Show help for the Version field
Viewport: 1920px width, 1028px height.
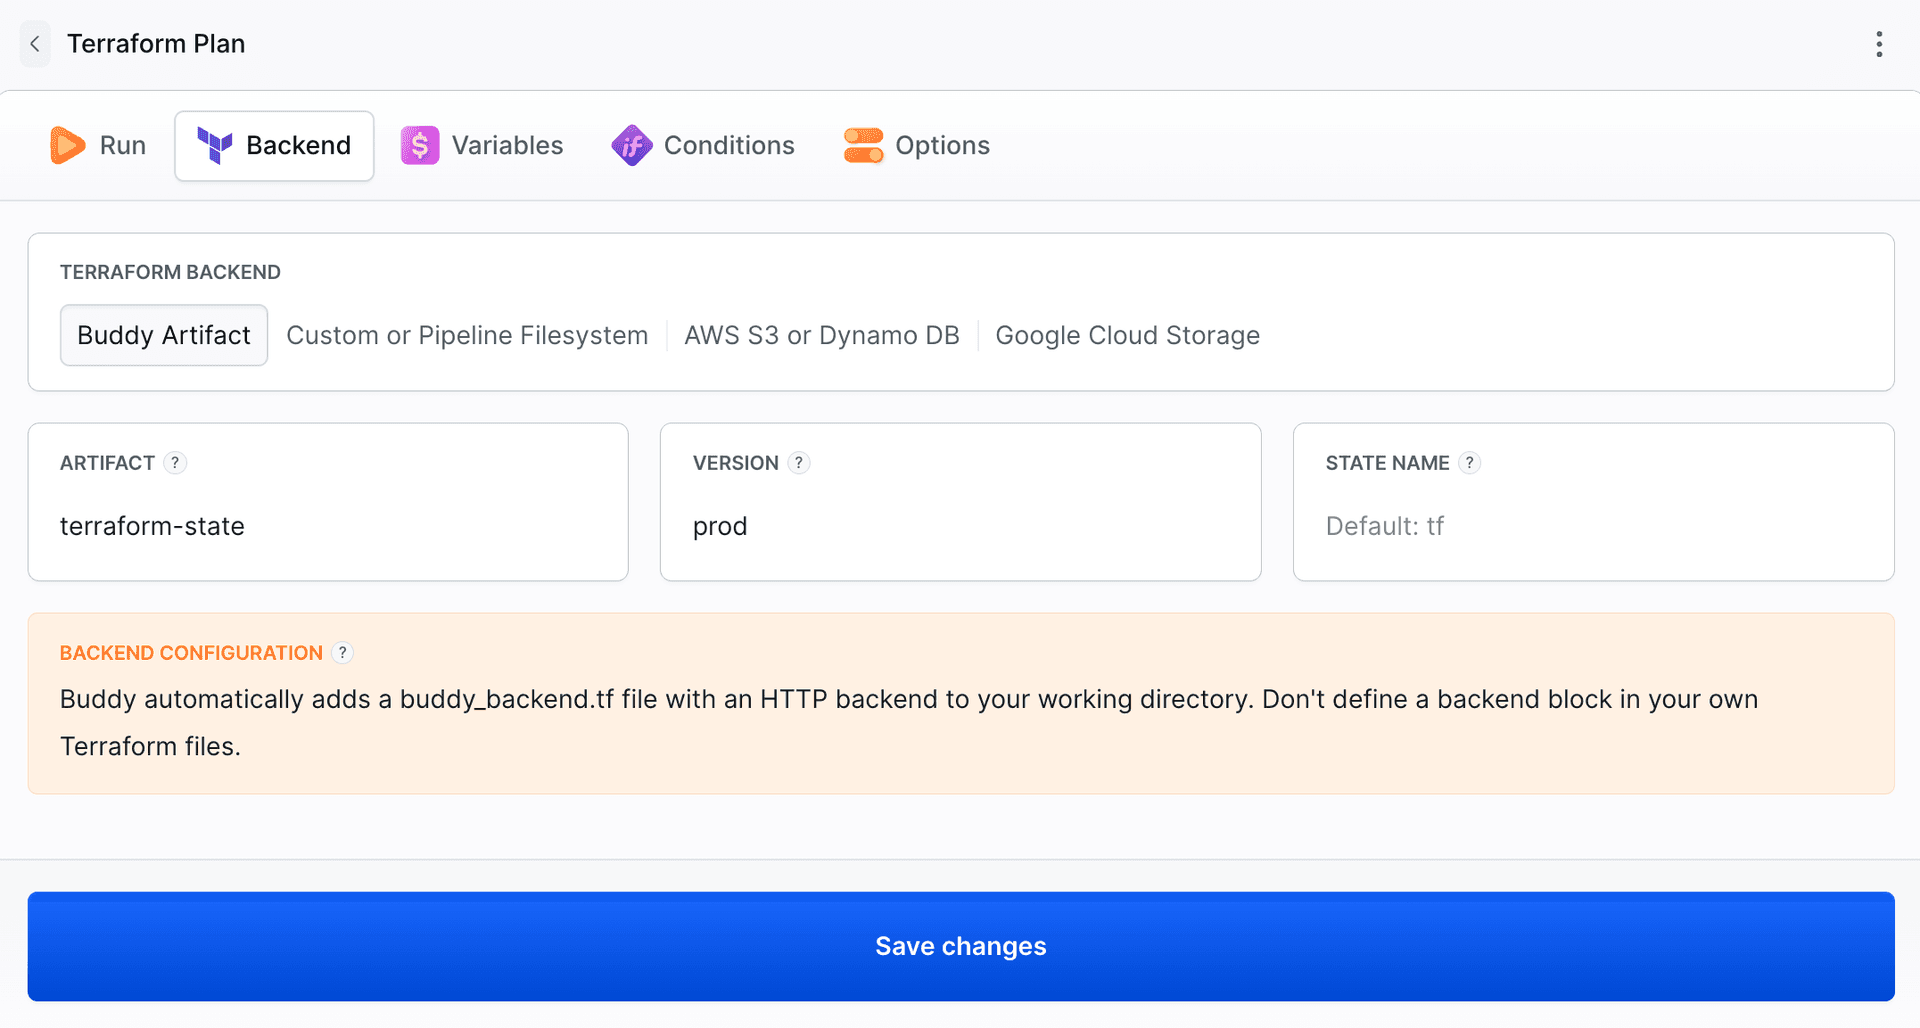point(799,463)
